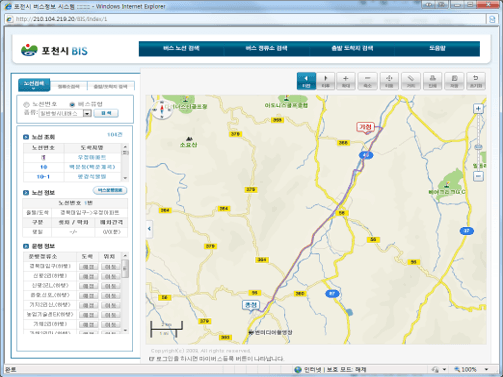Click the arrow icon beside 노선 조회
This screenshot has width=503, height=377.
(26, 137)
